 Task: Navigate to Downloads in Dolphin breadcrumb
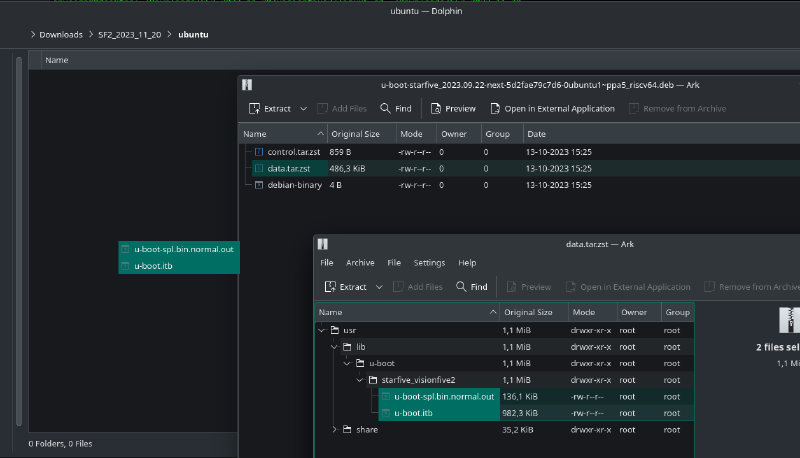tap(61, 35)
